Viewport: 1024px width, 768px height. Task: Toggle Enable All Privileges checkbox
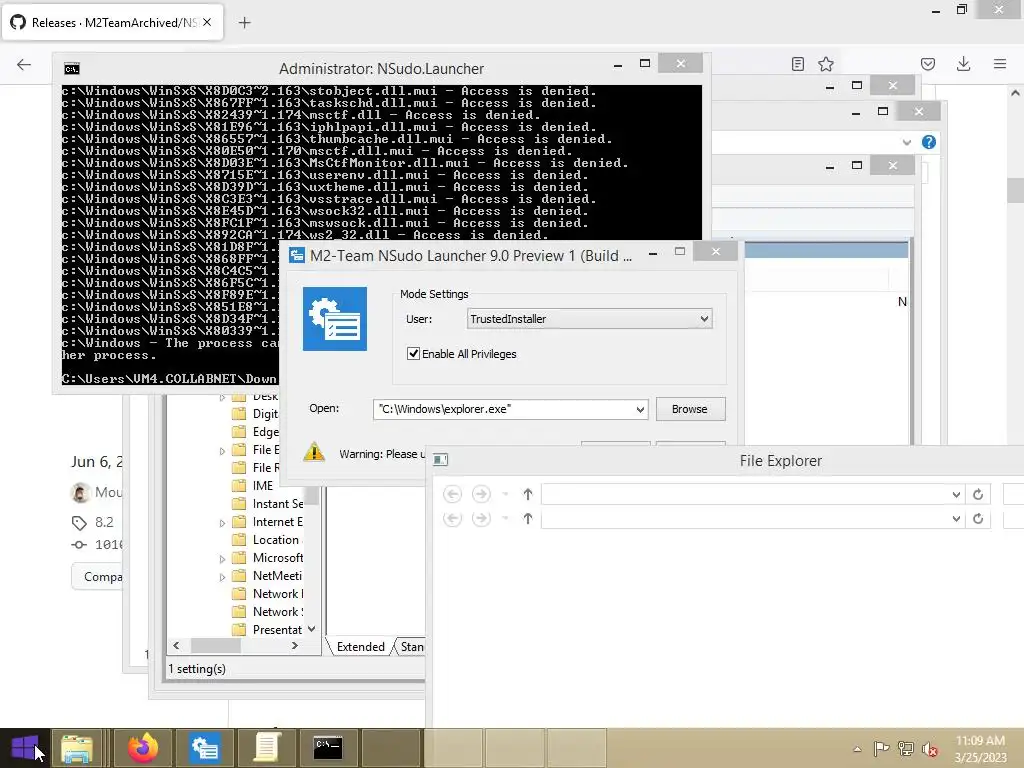(x=413, y=354)
